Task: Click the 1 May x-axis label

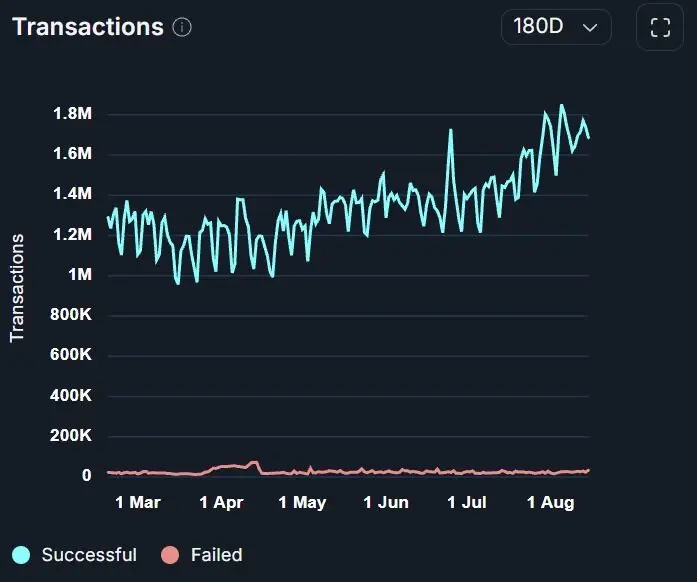Action: 302,502
